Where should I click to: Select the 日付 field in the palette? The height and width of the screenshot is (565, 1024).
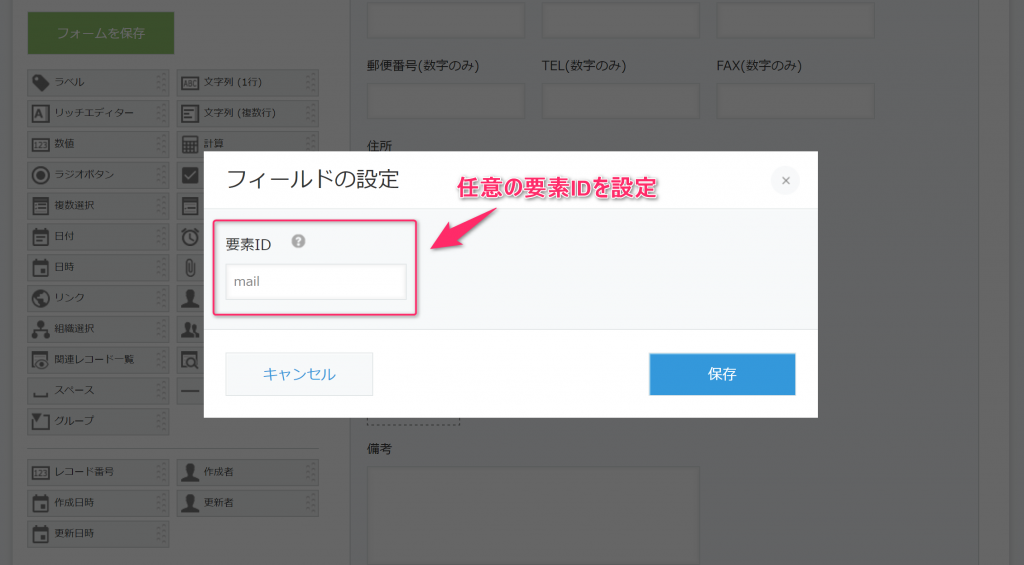click(98, 236)
